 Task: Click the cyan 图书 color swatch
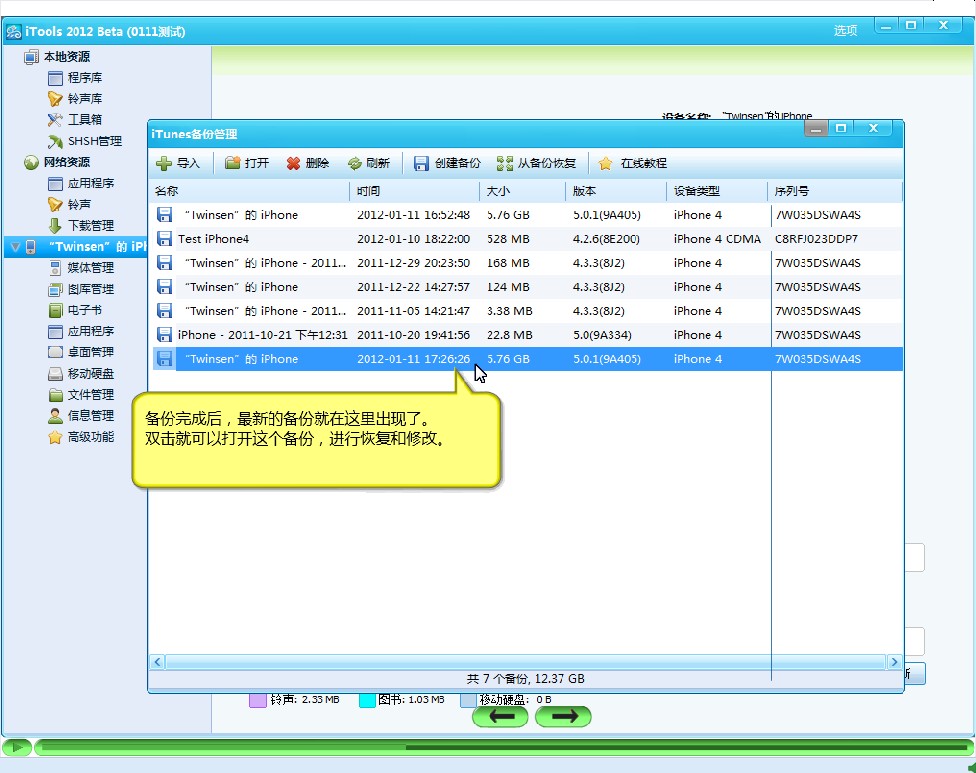pyautogui.click(x=367, y=700)
